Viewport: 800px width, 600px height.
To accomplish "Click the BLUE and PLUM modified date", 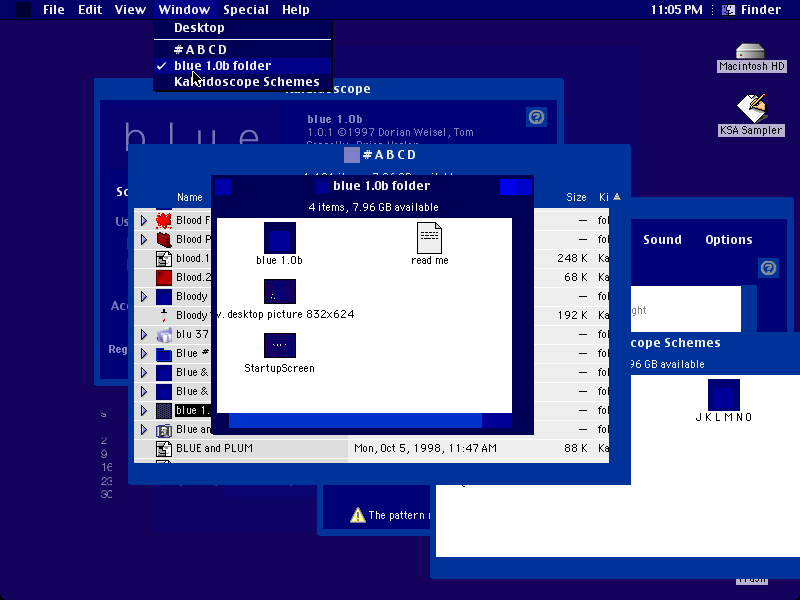I will 425,448.
